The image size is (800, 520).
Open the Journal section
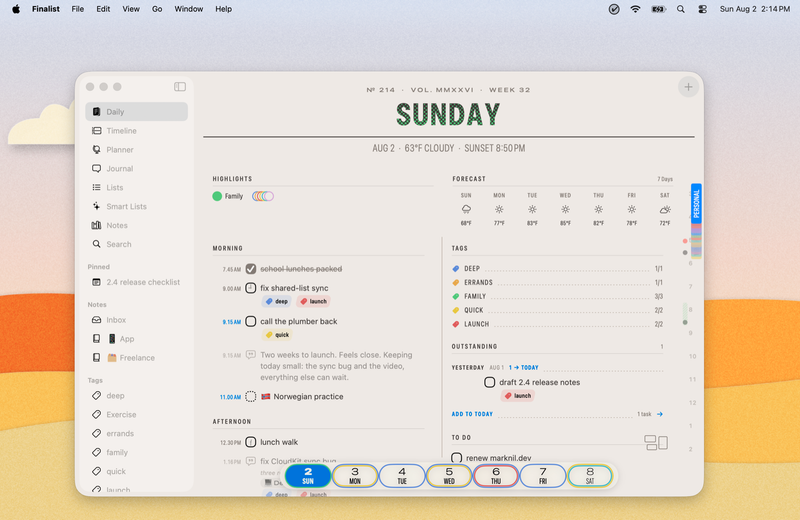(136, 168)
